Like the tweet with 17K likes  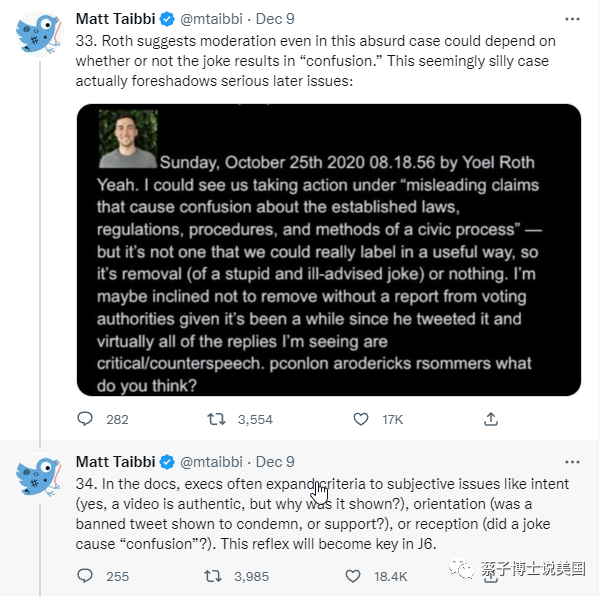(x=361, y=419)
